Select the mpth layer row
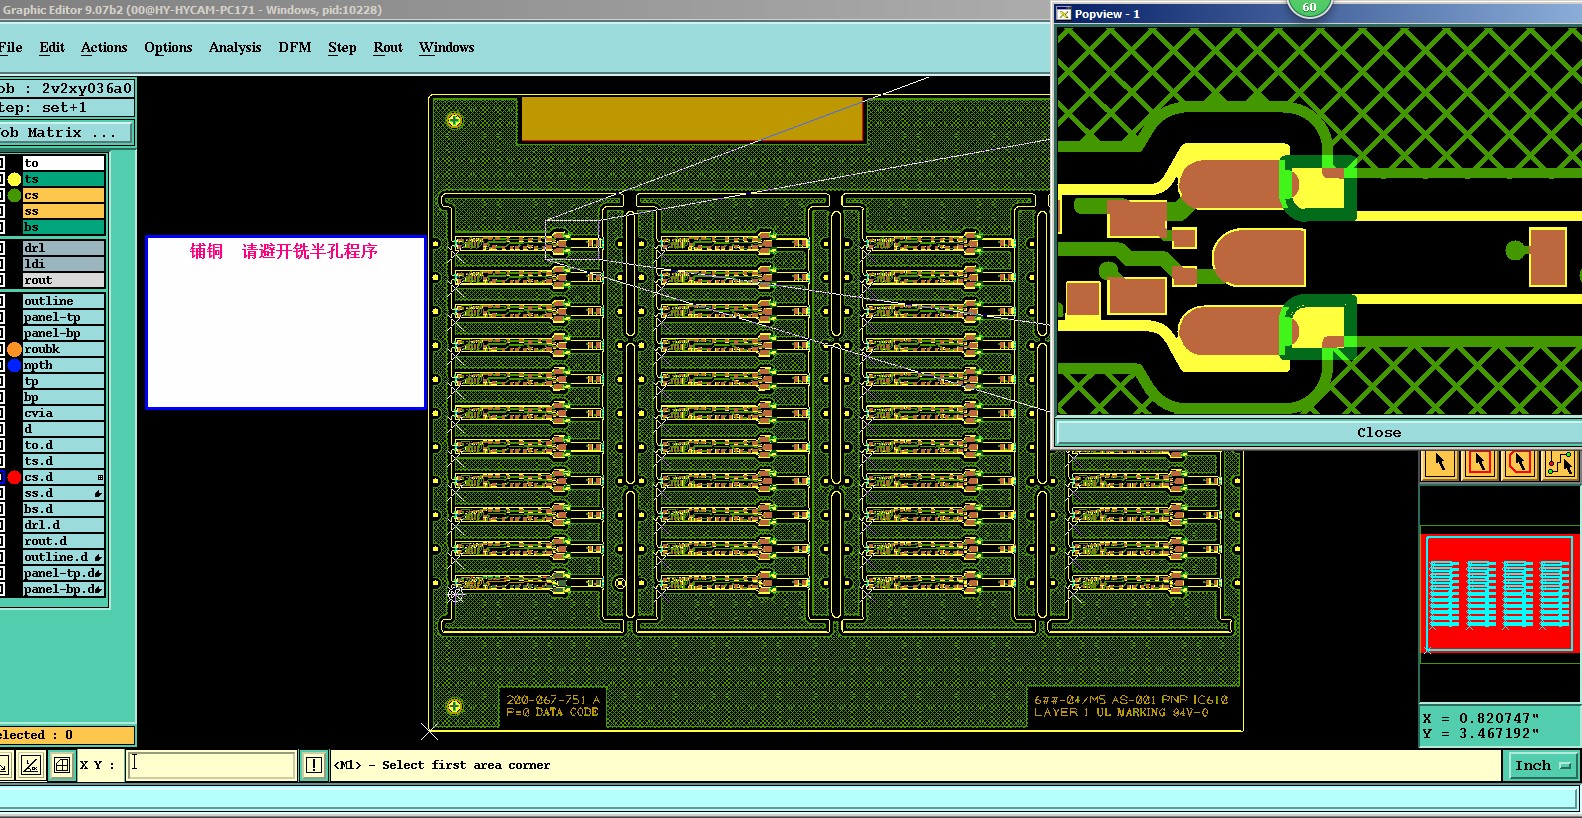The image size is (1582, 818). pyautogui.click(x=63, y=365)
